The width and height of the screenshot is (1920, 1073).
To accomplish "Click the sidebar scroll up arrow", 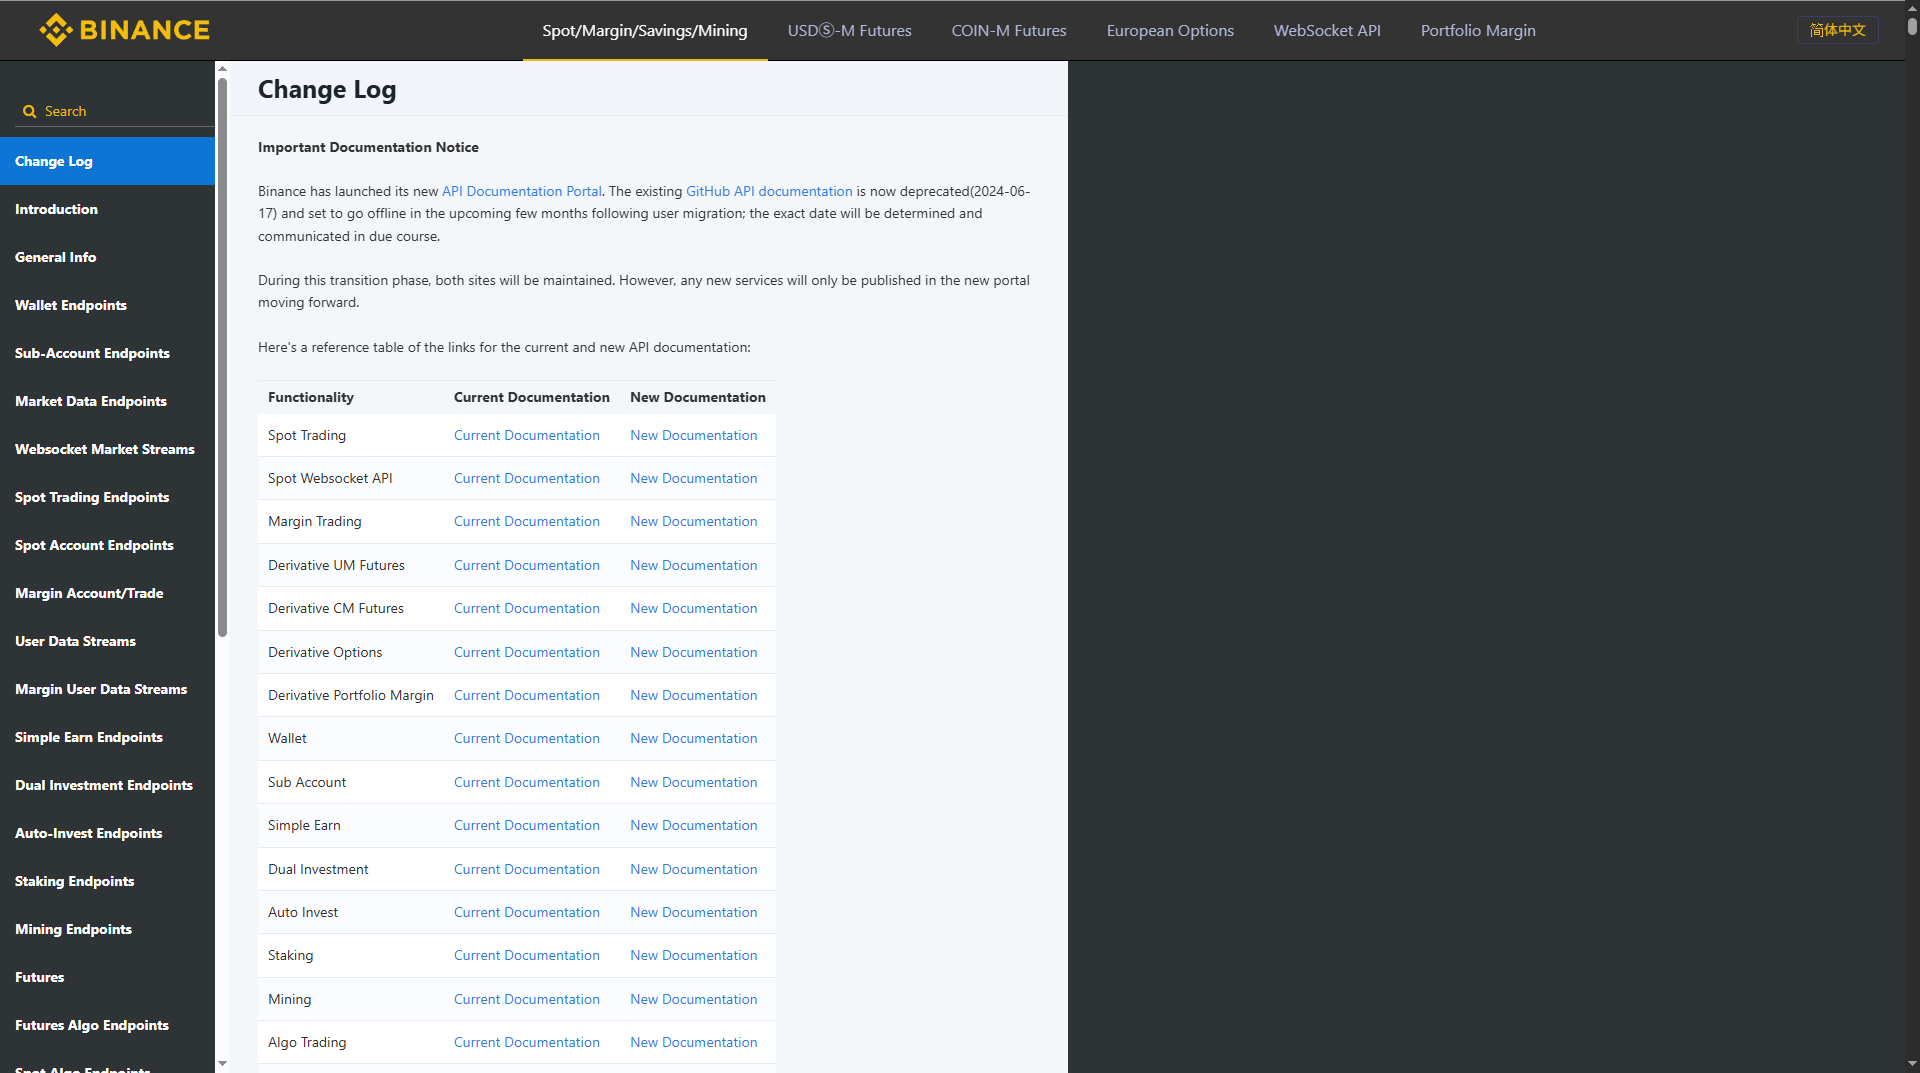I will pos(222,69).
